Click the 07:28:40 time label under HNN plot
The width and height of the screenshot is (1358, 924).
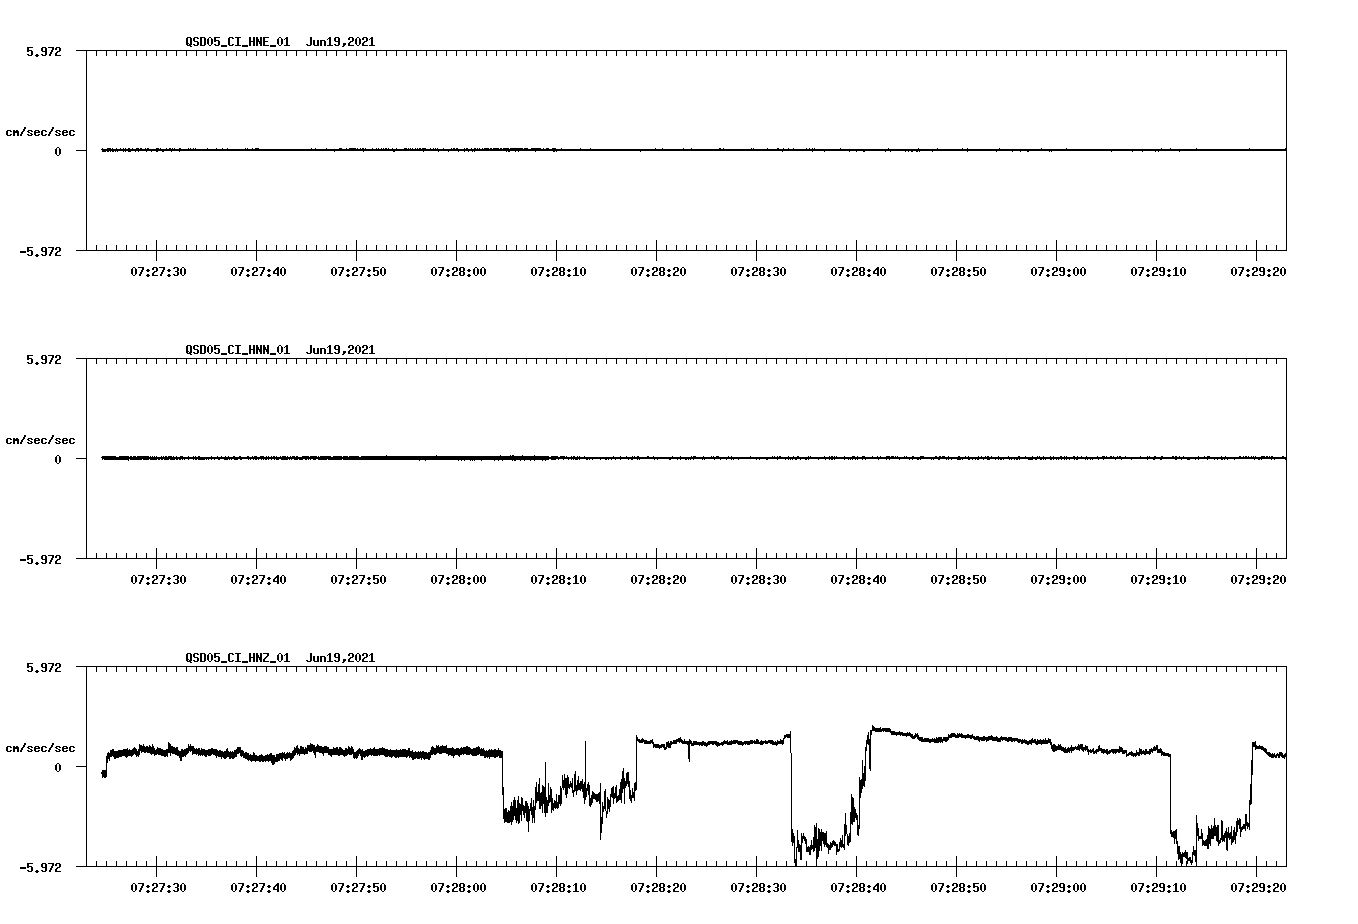click(x=858, y=579)
